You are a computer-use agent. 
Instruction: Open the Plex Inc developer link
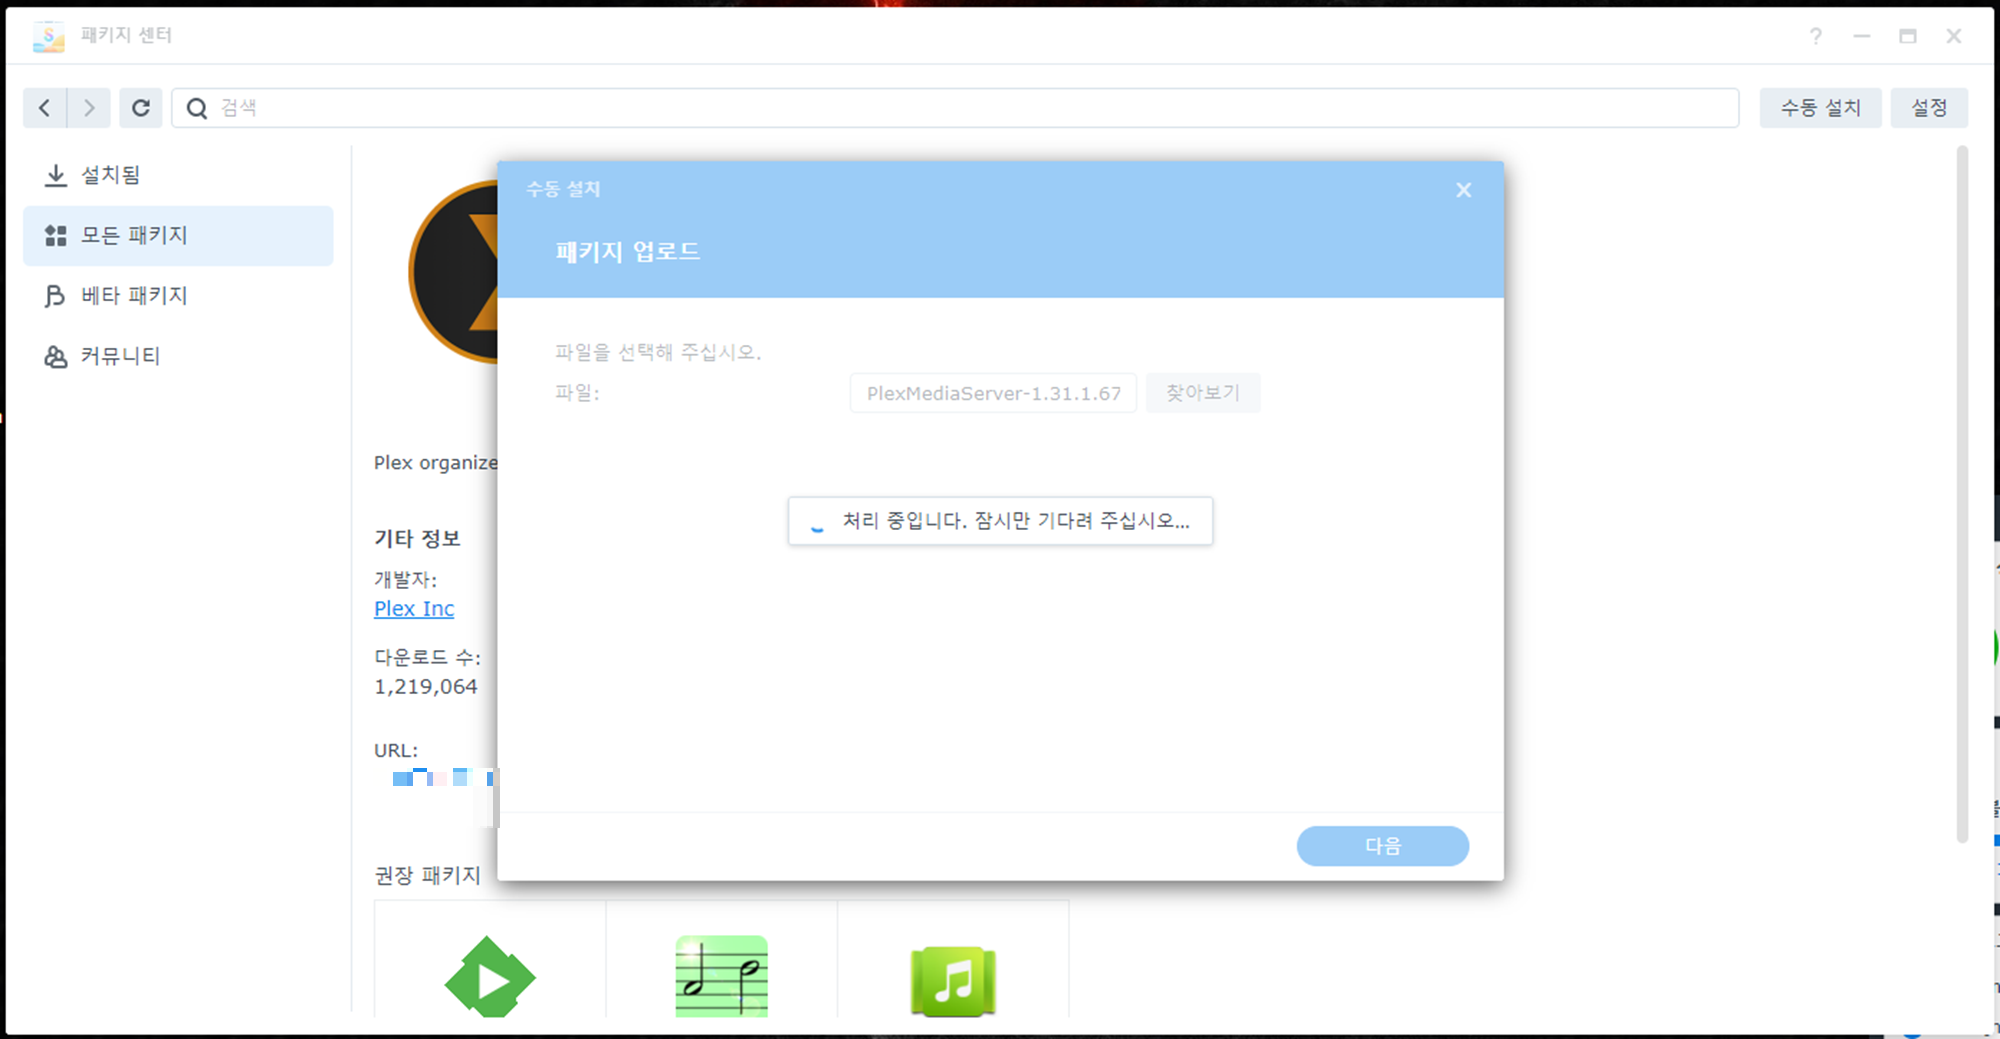point(414,609)
